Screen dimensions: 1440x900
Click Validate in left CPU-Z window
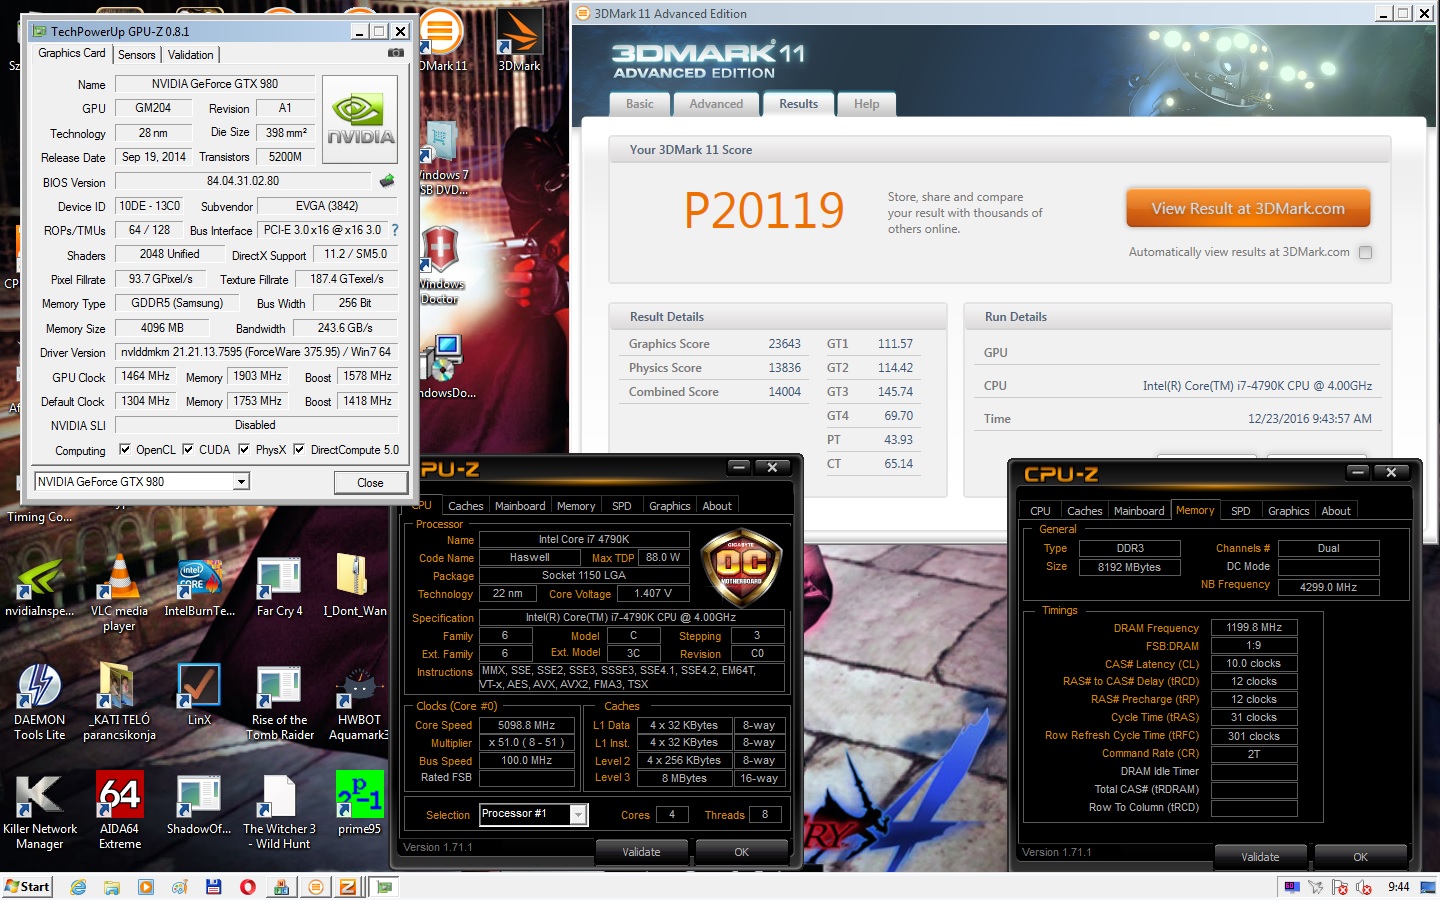coord(641,852)
